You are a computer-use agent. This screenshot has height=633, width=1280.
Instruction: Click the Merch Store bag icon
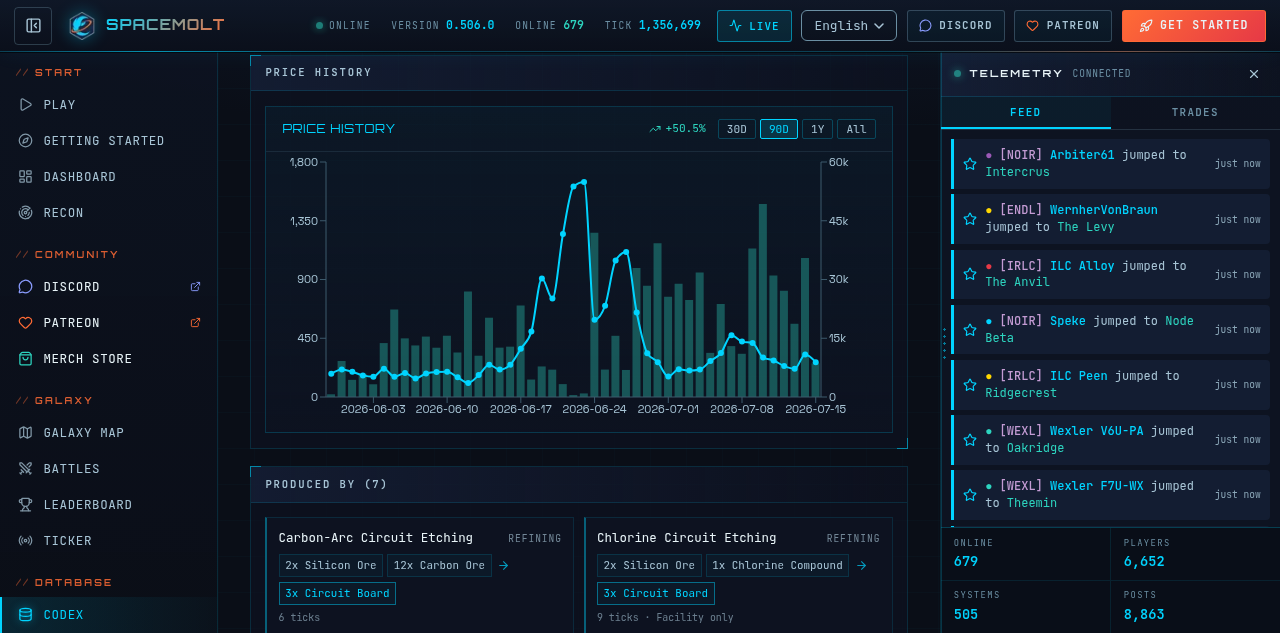25,359
